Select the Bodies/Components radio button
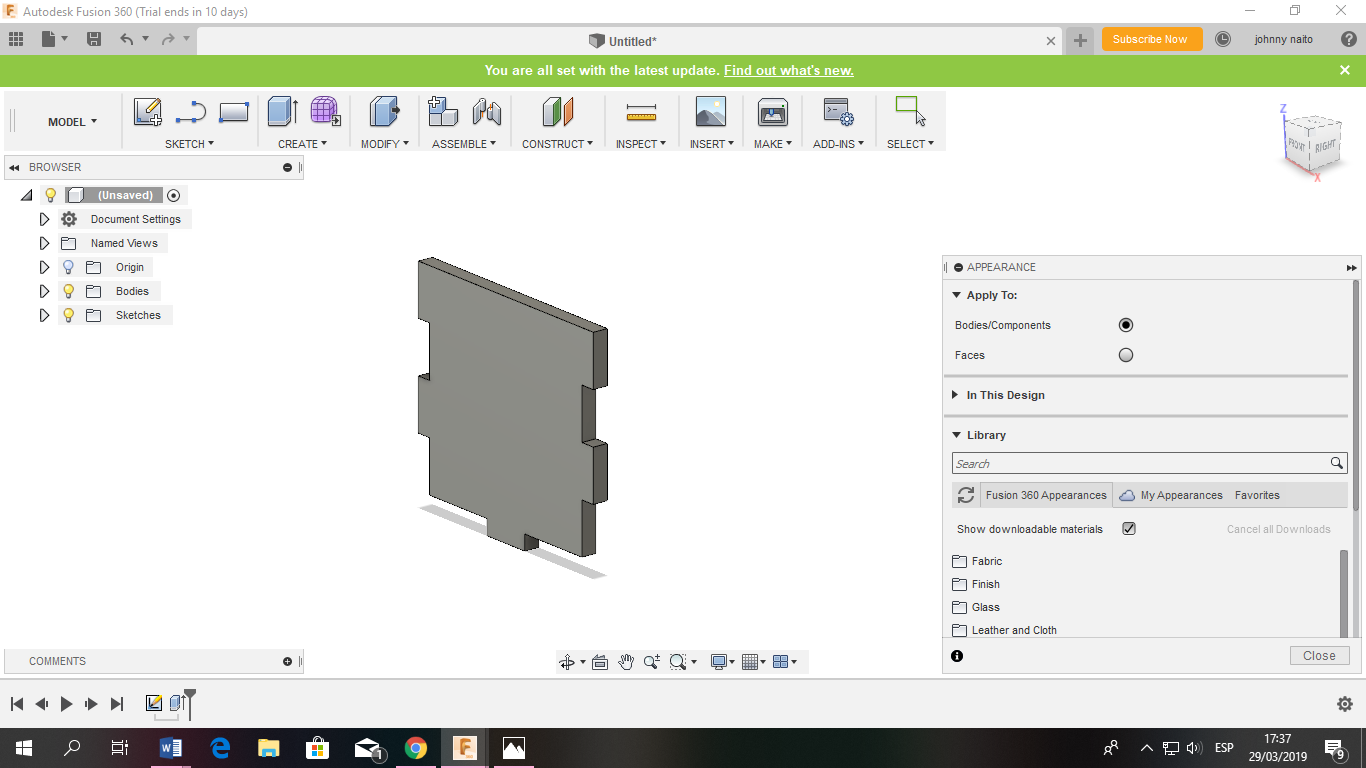Image resolution: width=1366 pixels, height=768 pixels. [x=1126, y=325]
